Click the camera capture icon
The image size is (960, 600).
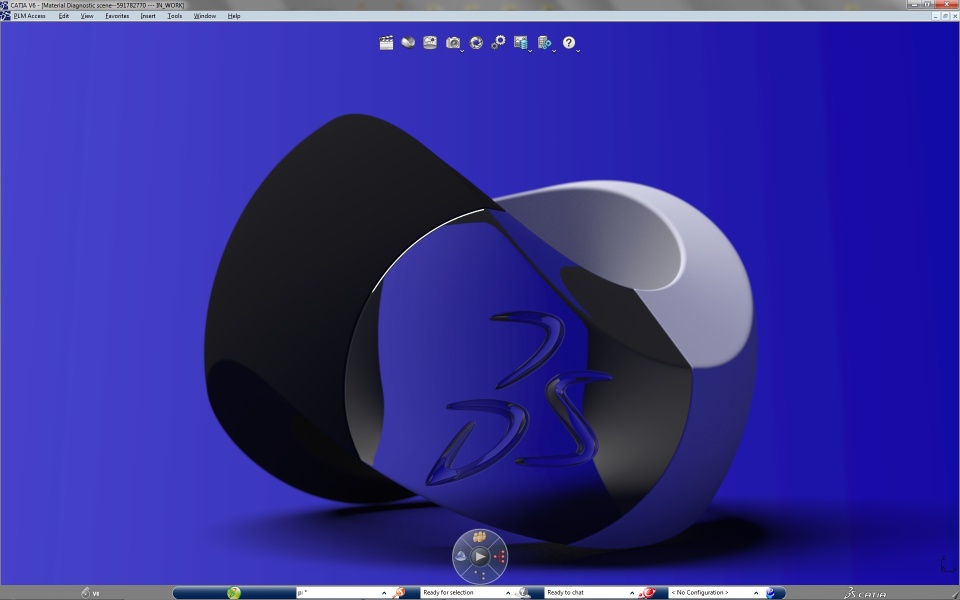[x=452, y=42]
